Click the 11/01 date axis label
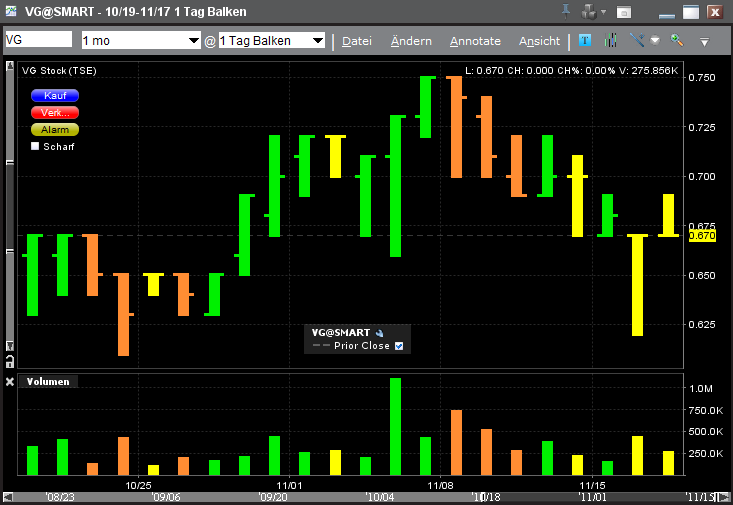This screenshot has width=733, height=505. 289,485
